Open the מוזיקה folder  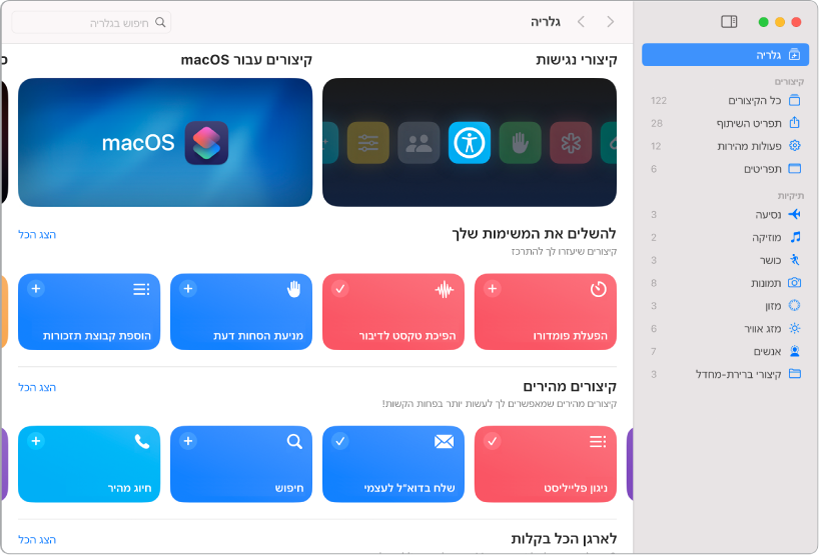725,237
